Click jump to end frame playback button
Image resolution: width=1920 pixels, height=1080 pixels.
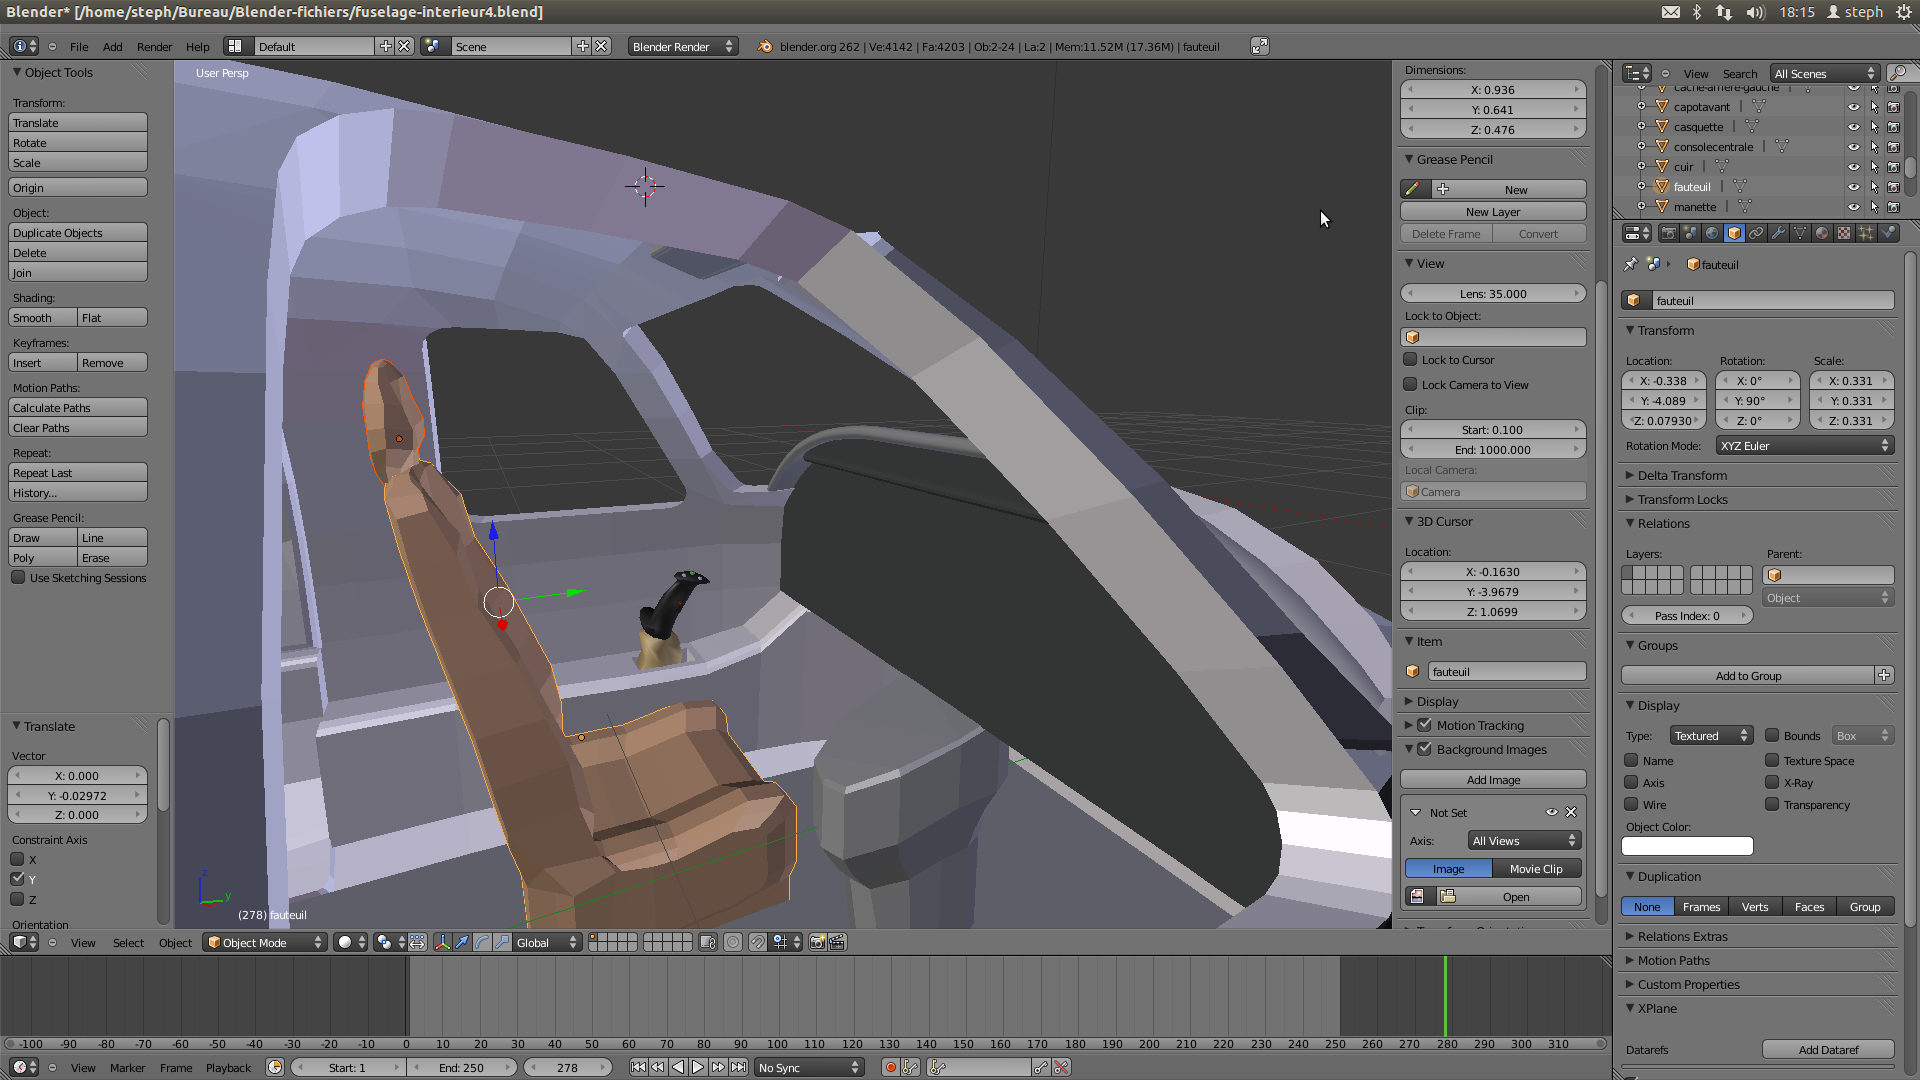738,1067
